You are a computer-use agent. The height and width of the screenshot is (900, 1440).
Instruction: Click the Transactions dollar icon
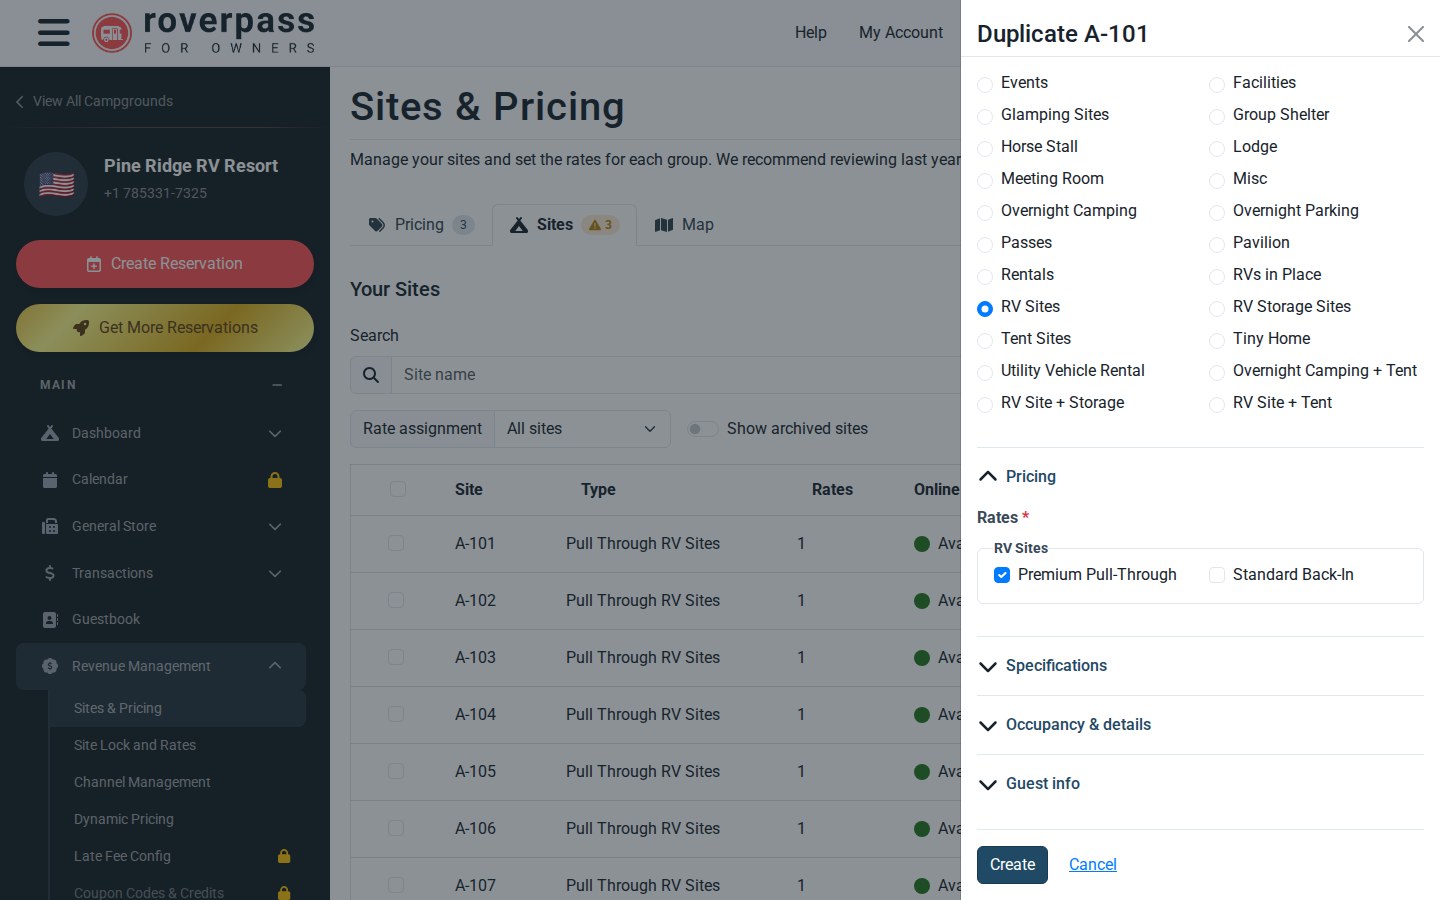[50, 573]
